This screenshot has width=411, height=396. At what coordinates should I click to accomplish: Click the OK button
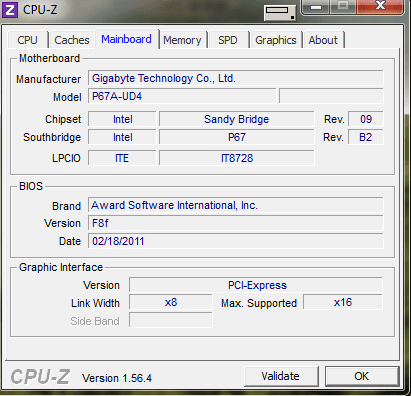362,376
